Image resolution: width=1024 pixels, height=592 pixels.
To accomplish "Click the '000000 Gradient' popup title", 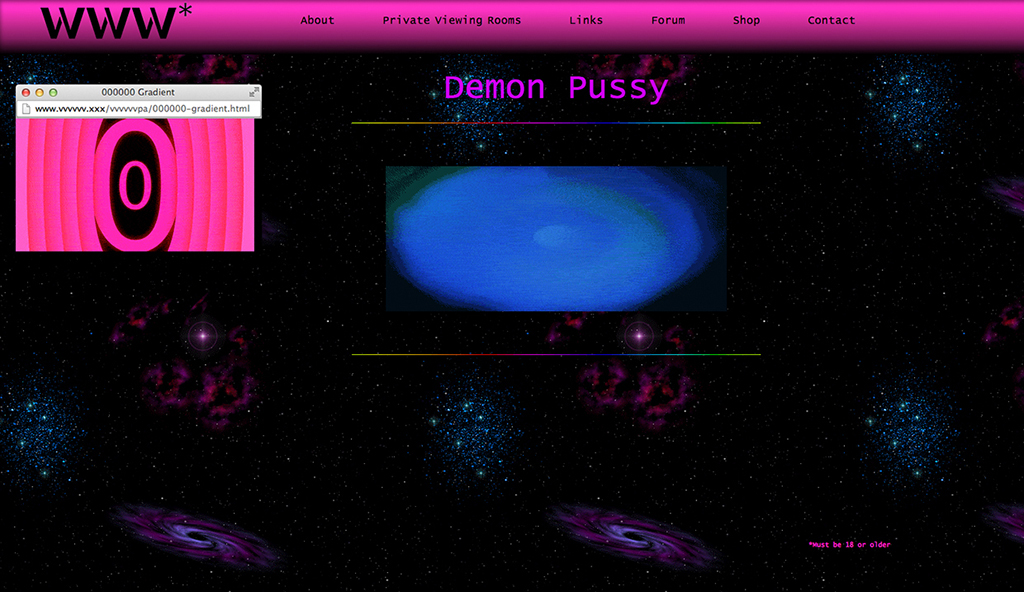I will point(138,92).
